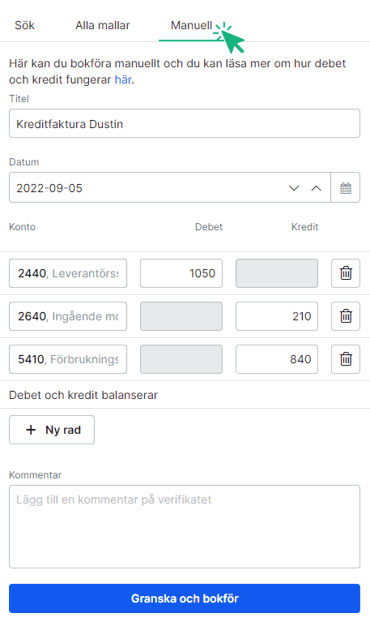Viewport: 370px width, 625px height.
Task: Increase the date with up chevron
Action: [x=316, y=188]
